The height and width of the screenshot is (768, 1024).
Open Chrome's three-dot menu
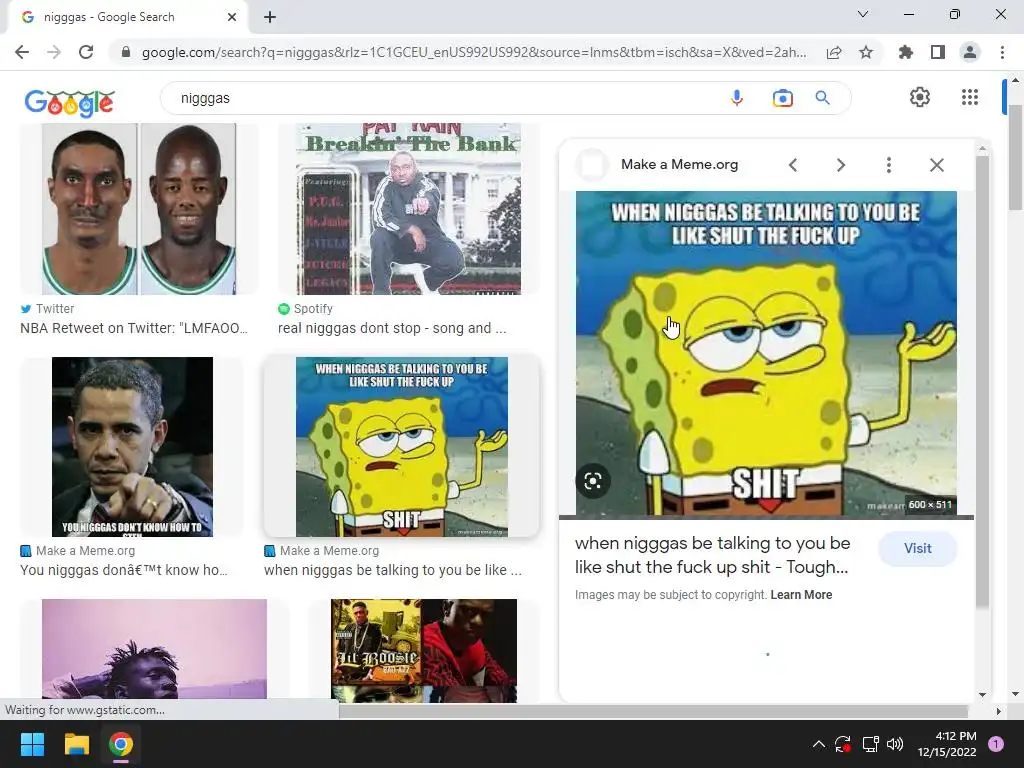[1002, 52]
